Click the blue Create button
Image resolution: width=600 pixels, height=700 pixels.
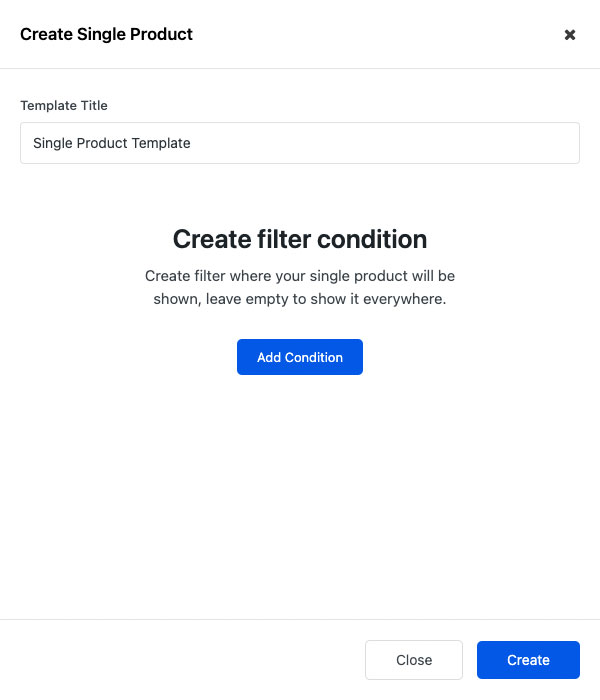(x=528, y=660)
